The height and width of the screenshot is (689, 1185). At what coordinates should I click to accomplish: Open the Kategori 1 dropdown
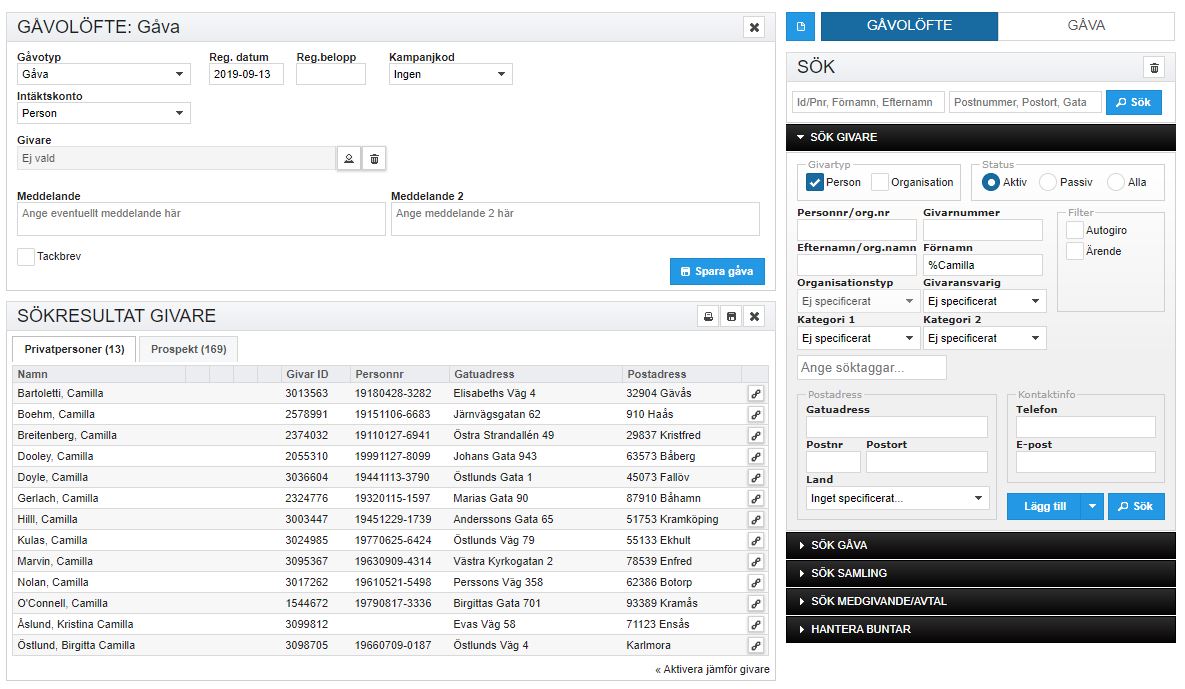click(x=858, y=338)
